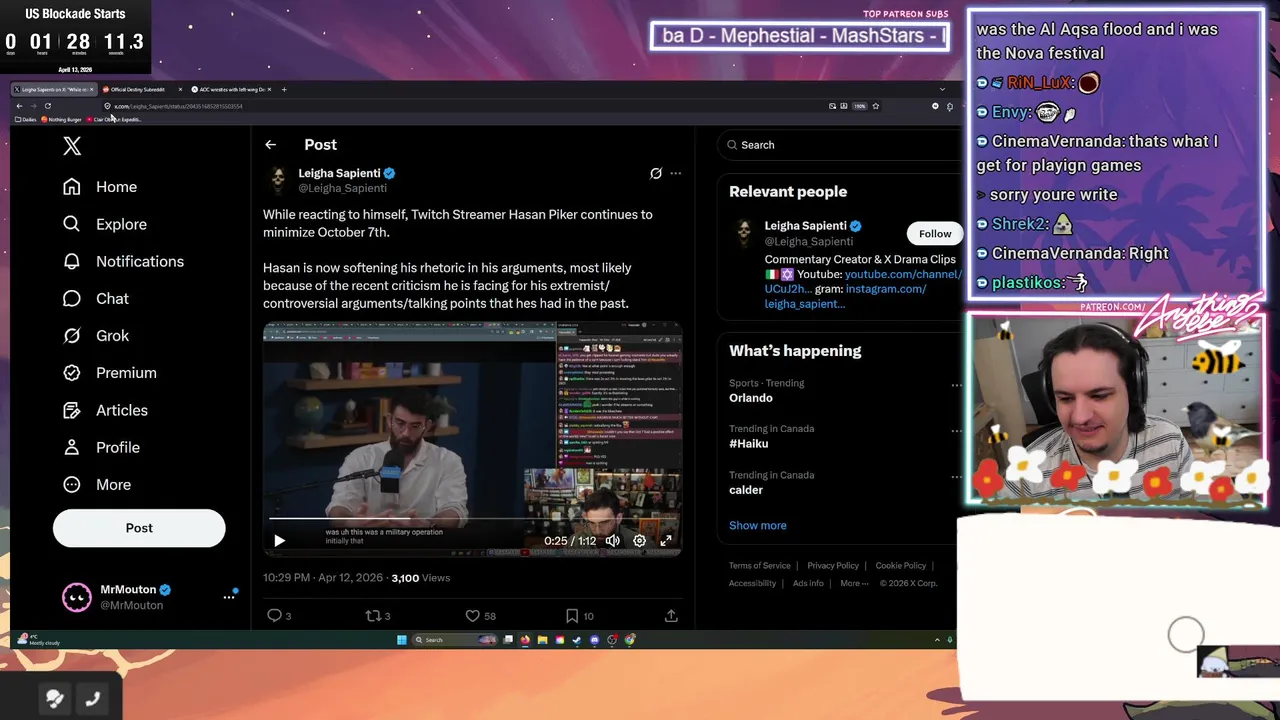The image size is (1280, 720).
Task: Open Grok in X sidebar
Action: (96, 336)
